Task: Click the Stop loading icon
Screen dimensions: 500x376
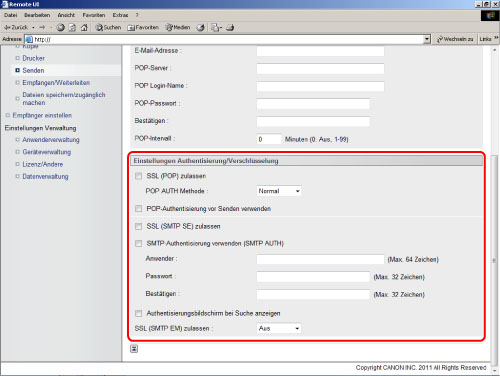Action: [60, 27]
